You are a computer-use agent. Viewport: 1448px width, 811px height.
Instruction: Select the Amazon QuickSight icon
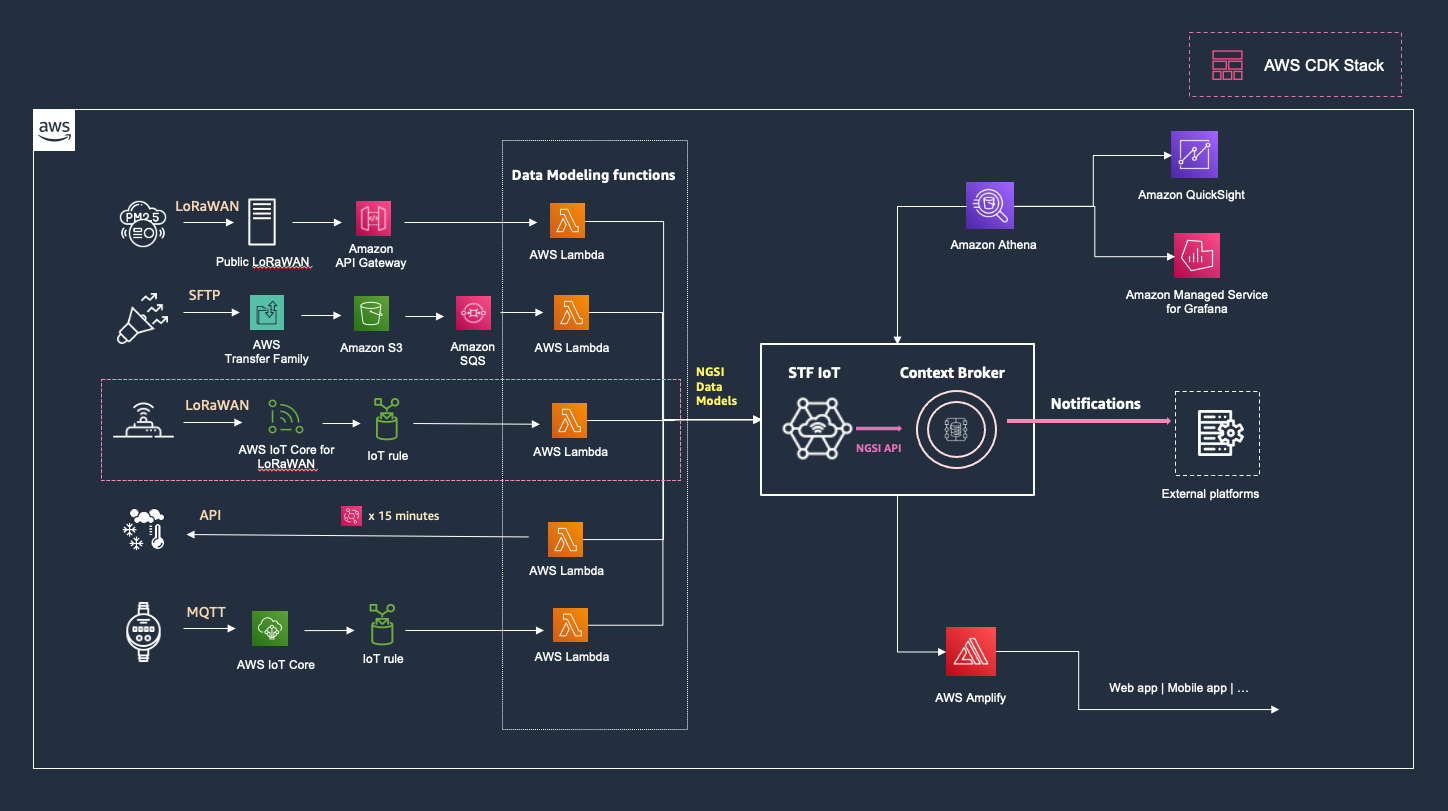pos(1194,154)
